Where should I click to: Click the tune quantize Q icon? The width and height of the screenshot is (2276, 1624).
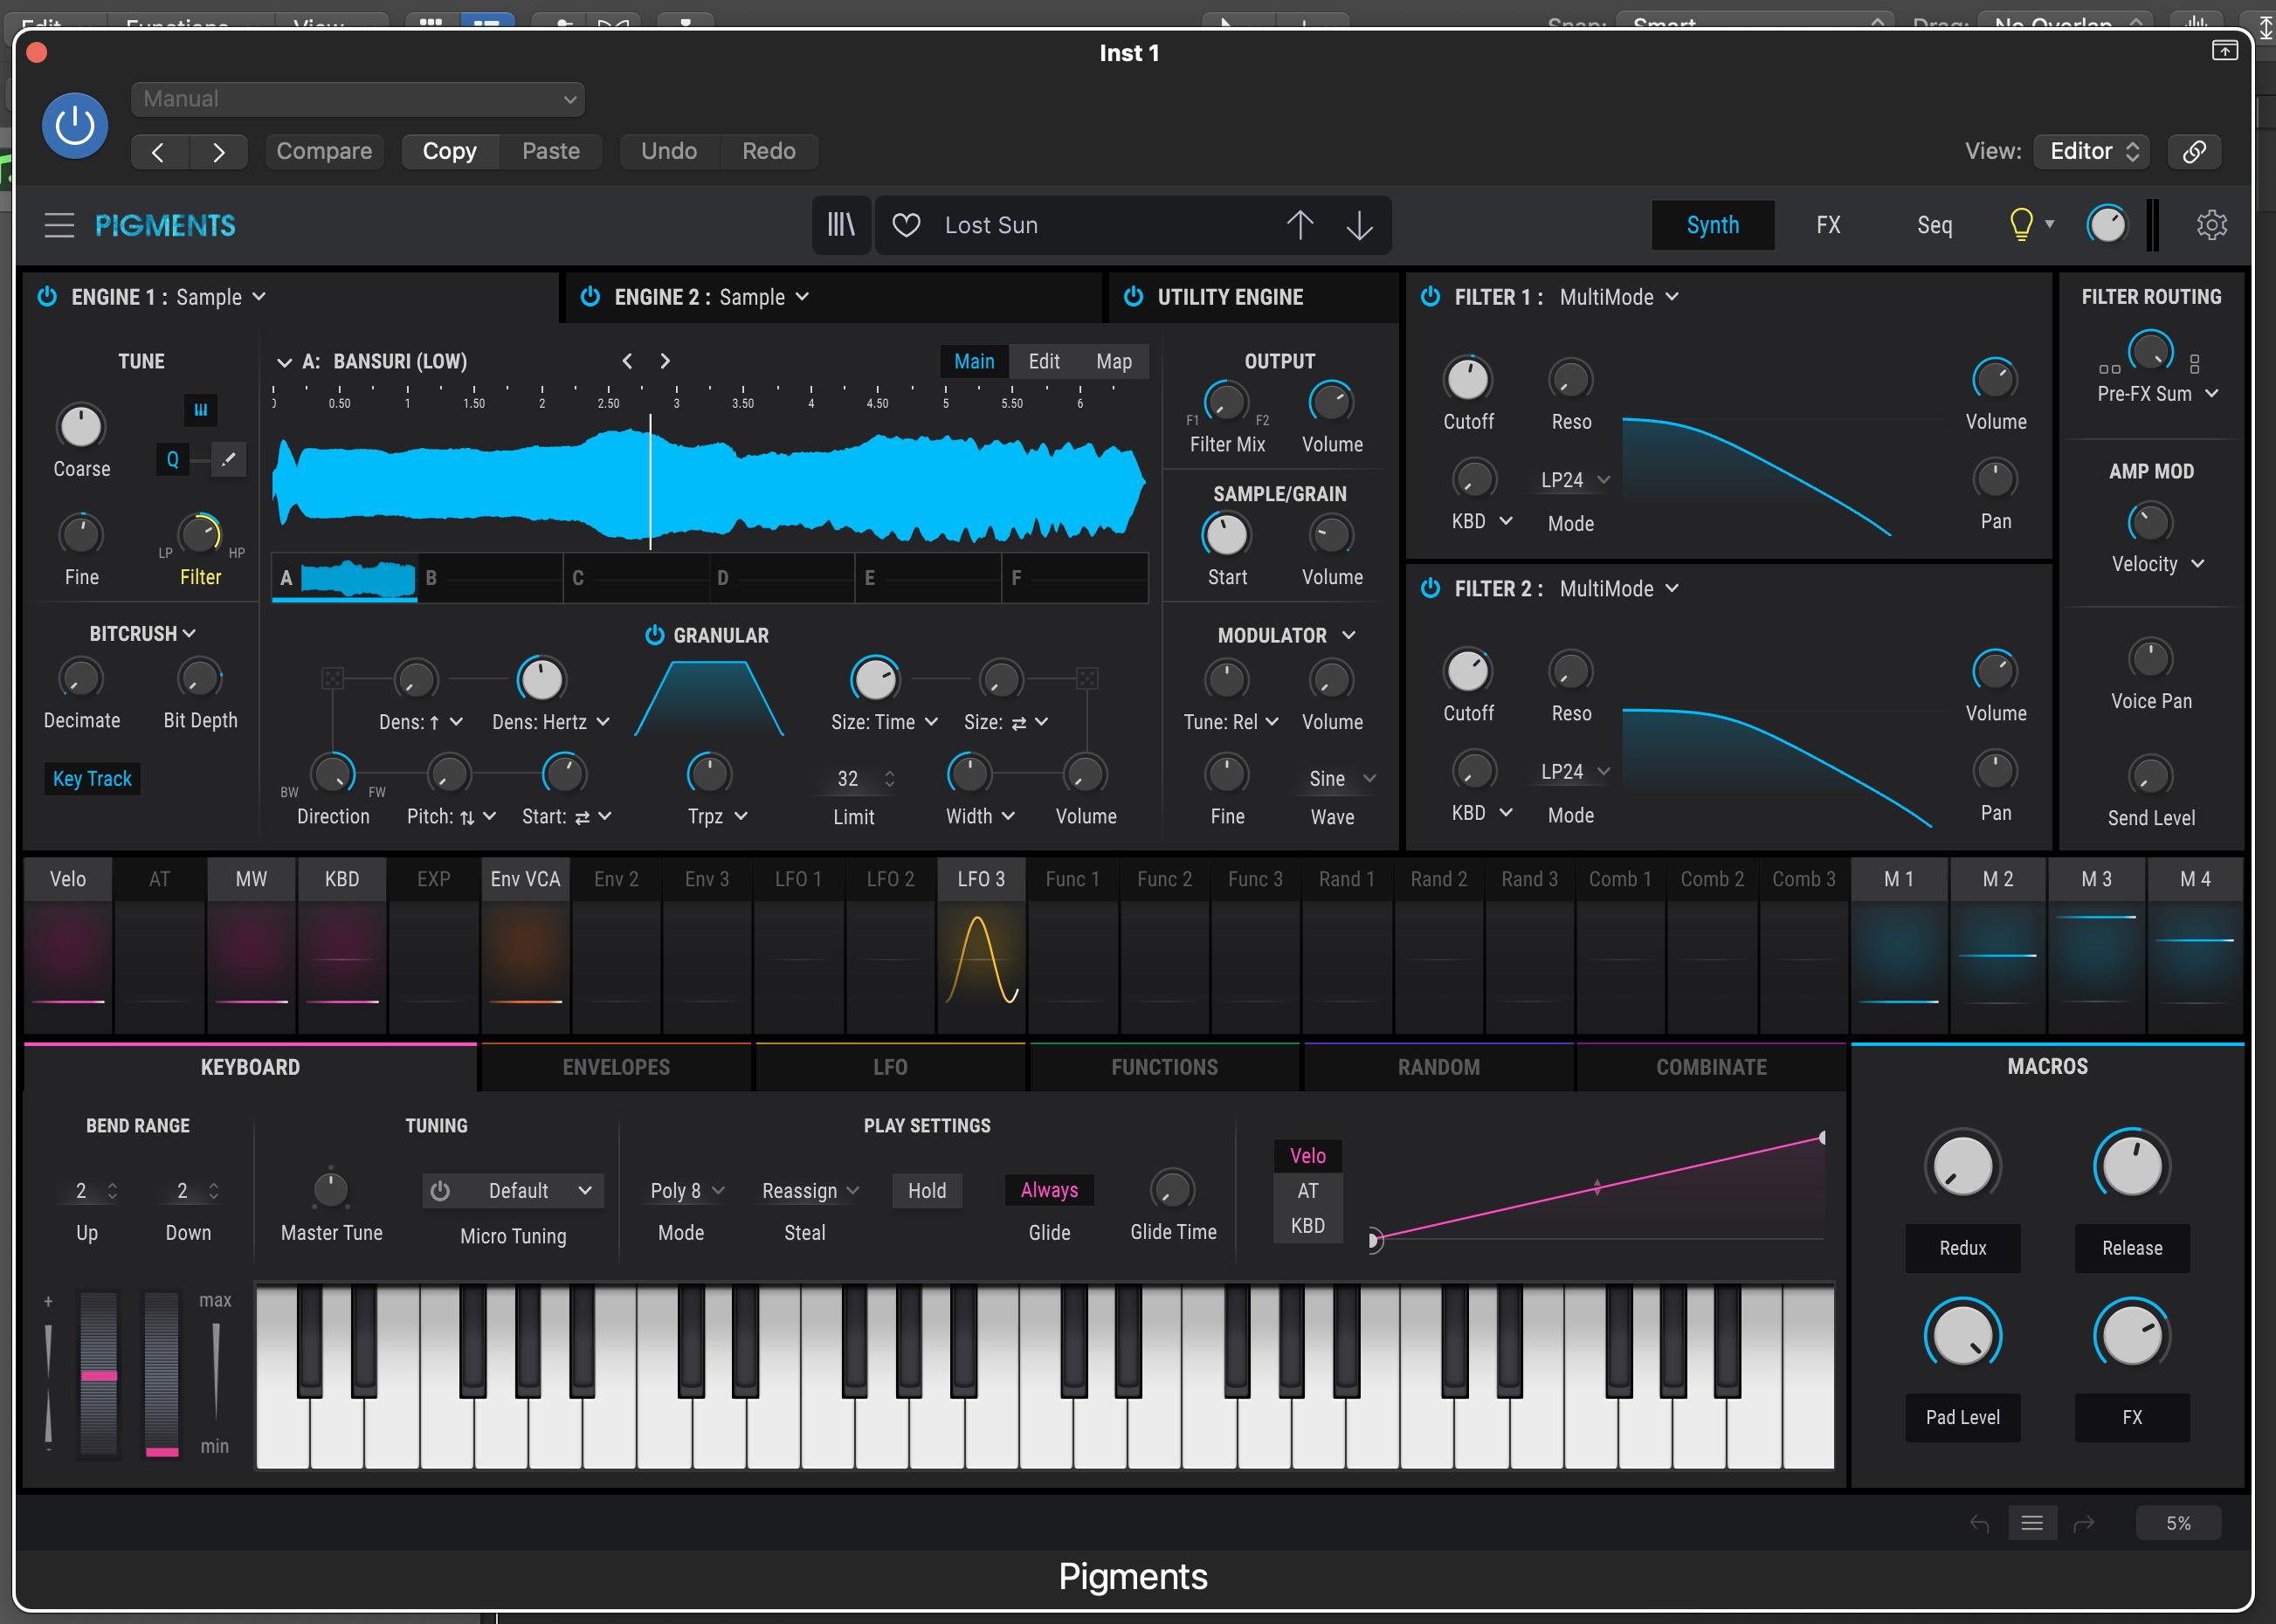tap(173, 460)
